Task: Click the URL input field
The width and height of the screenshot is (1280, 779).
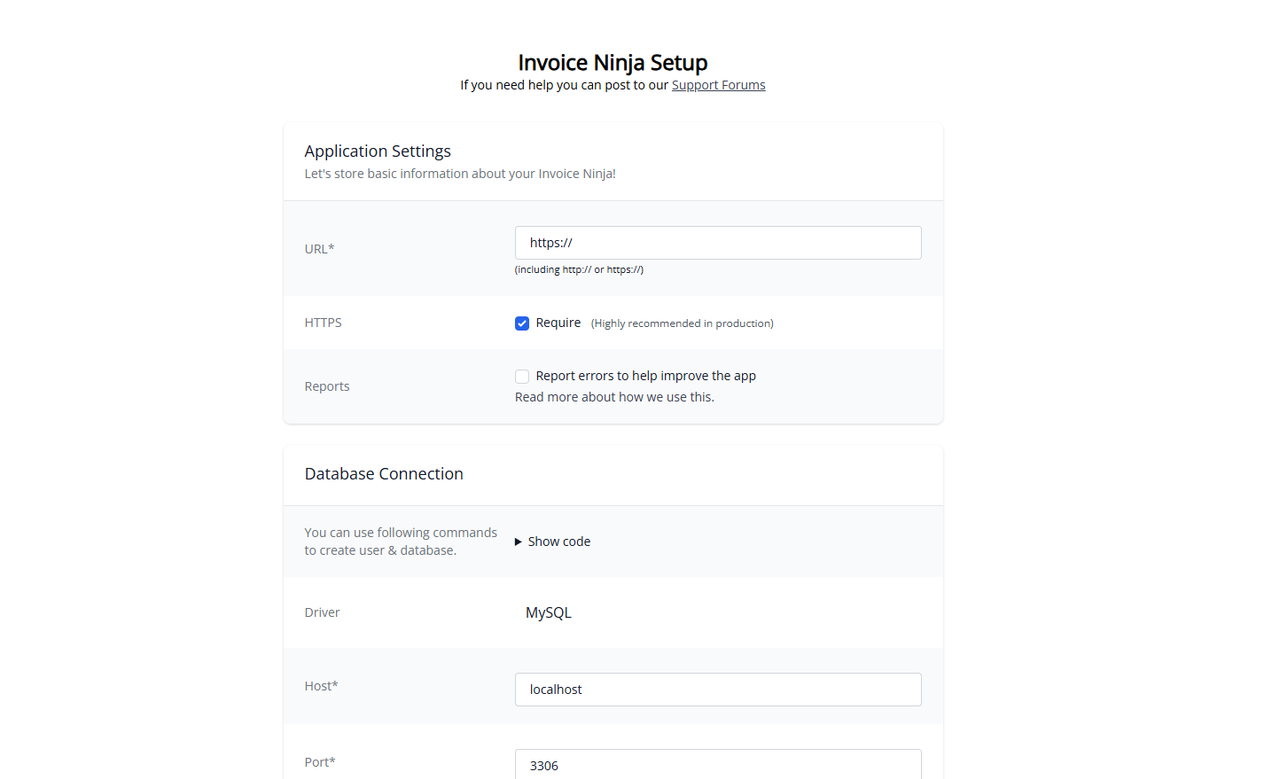Action: click(718, 243)
